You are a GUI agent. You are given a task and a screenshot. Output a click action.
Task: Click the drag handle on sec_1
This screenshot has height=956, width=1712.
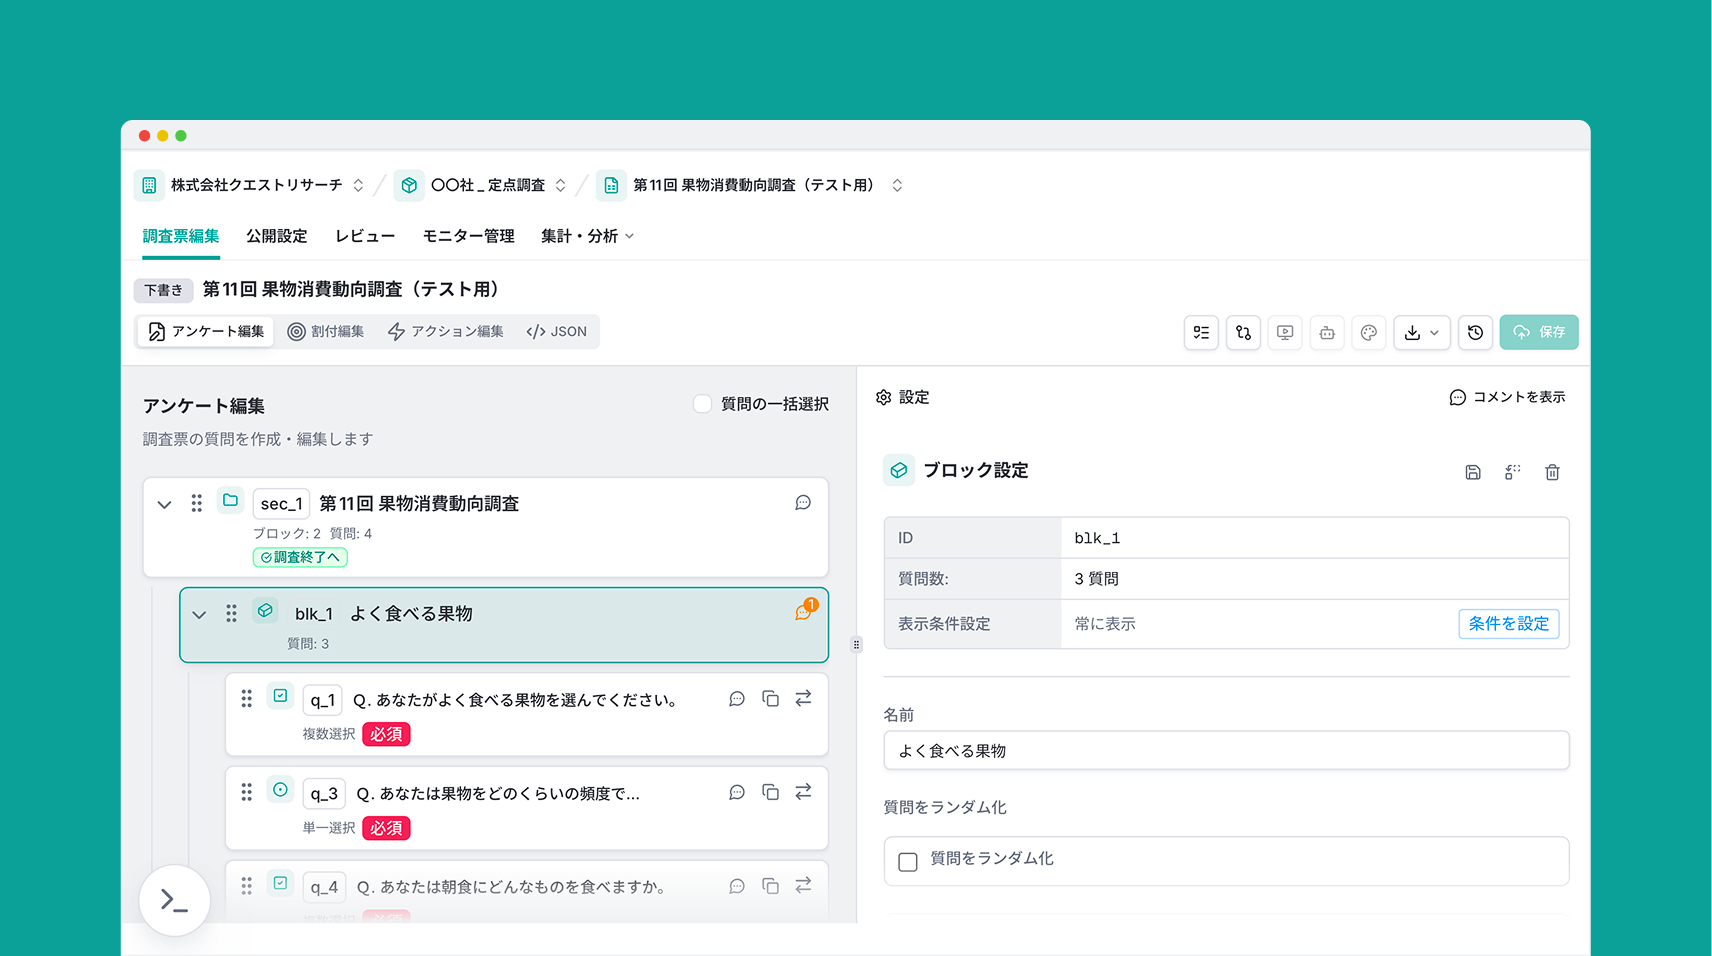[197, 503]
